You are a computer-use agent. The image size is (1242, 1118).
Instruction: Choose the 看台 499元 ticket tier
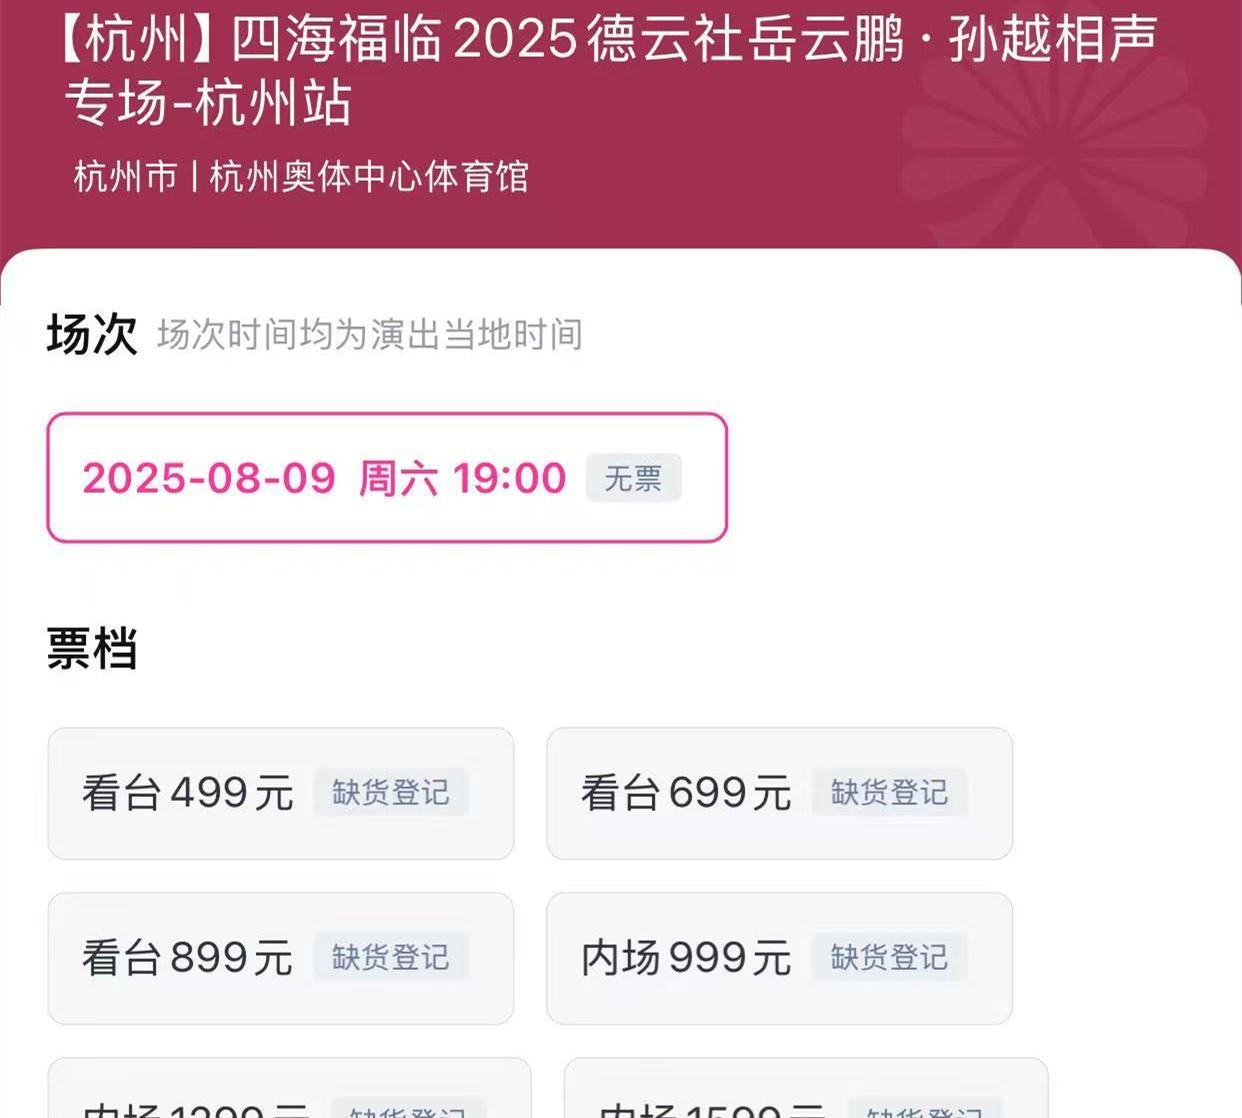188,793
